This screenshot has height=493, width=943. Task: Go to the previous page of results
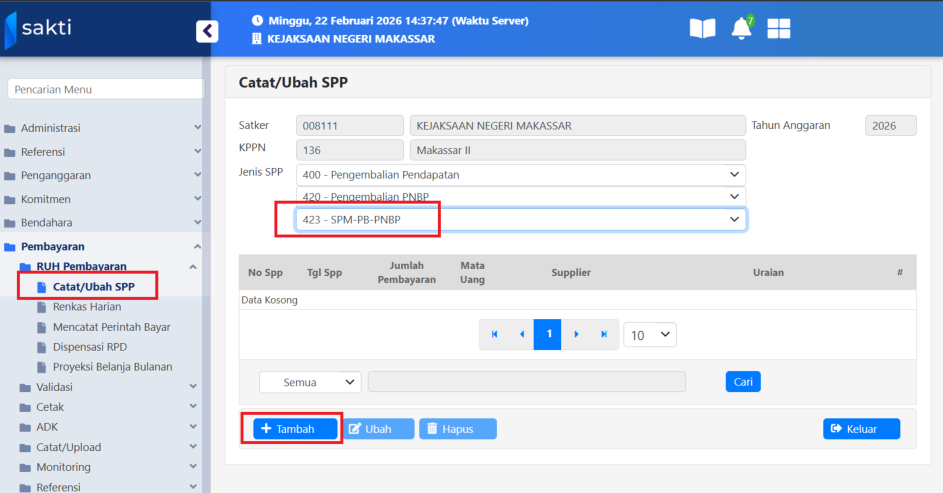point(521,334)
